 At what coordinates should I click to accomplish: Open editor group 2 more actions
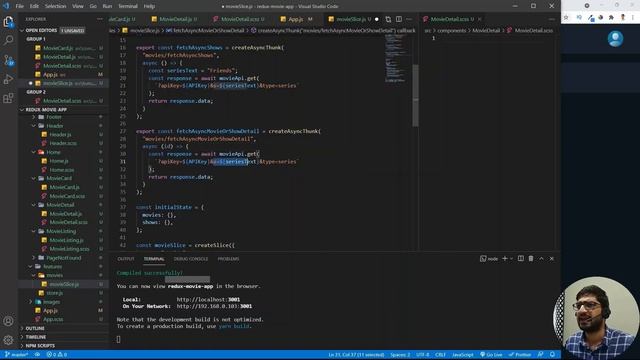552,19
